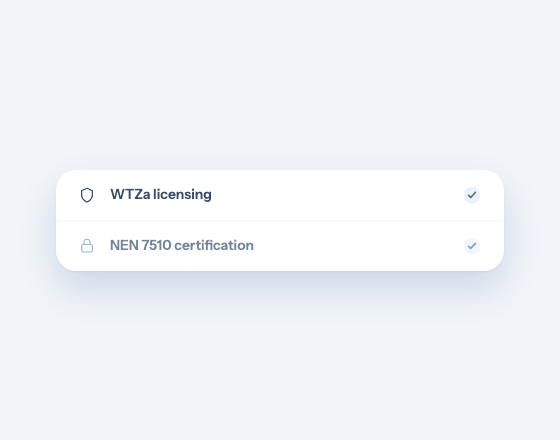The width and height of the screenshot is (560, 440).
Task: Select the checkmark badge for NEN 7510 certification
Action: coord(472,246)
